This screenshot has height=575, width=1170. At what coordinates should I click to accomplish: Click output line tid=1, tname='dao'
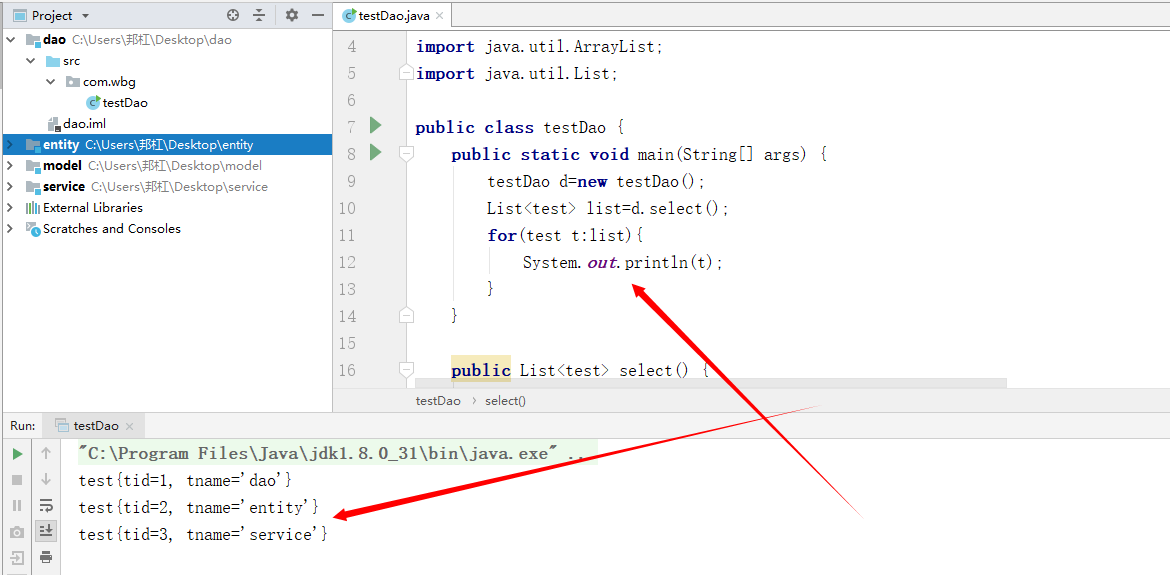pos(185,480)
